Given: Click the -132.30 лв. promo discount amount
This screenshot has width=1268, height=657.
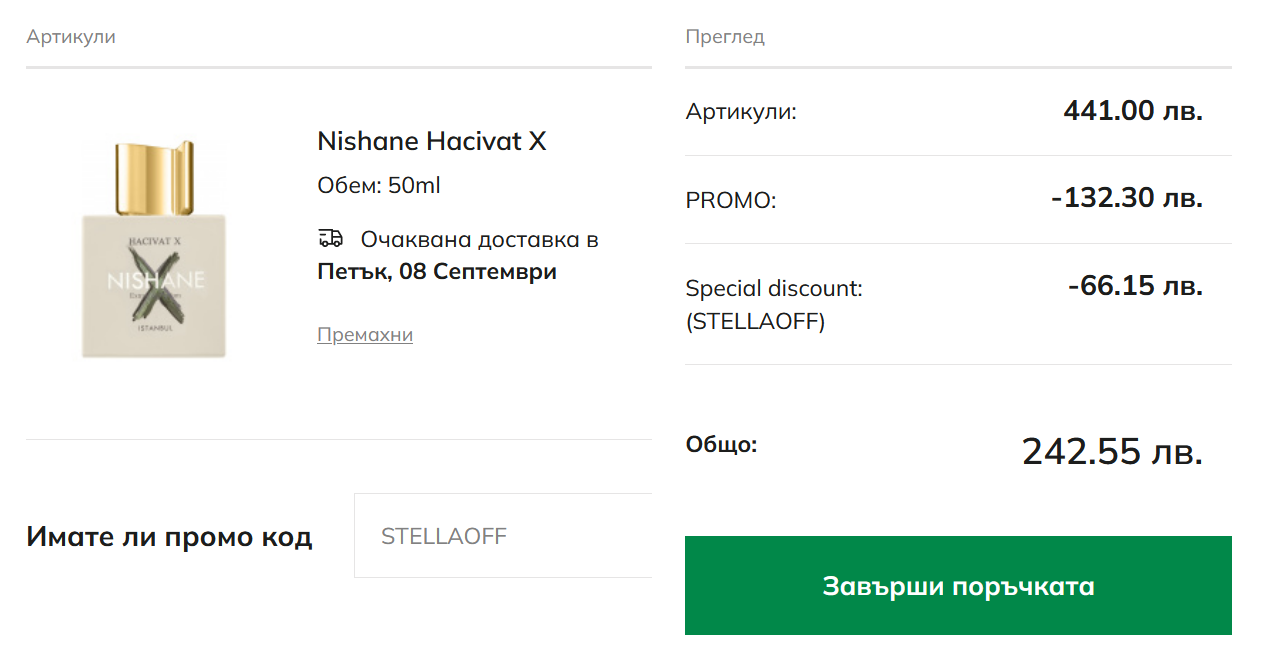Looking at the screenshot, I should 1127,198.
